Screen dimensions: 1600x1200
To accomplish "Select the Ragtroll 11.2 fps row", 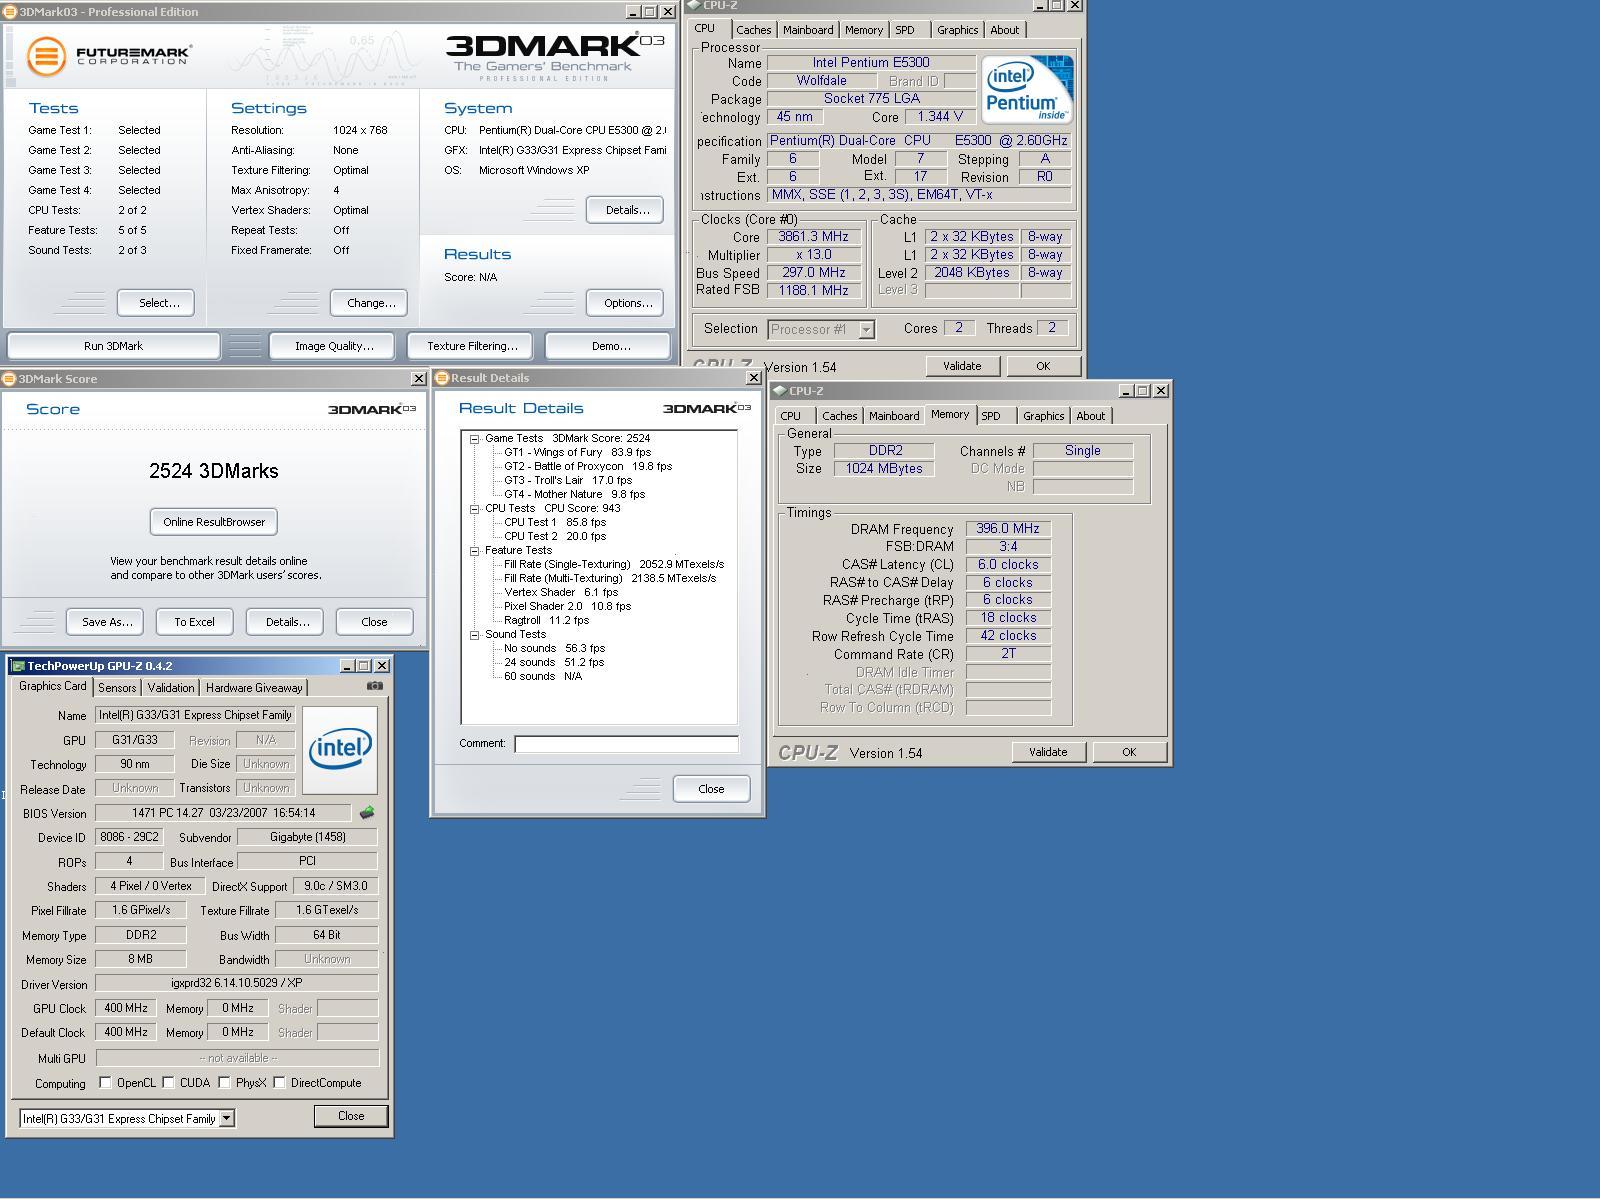I will click(546, 620).
